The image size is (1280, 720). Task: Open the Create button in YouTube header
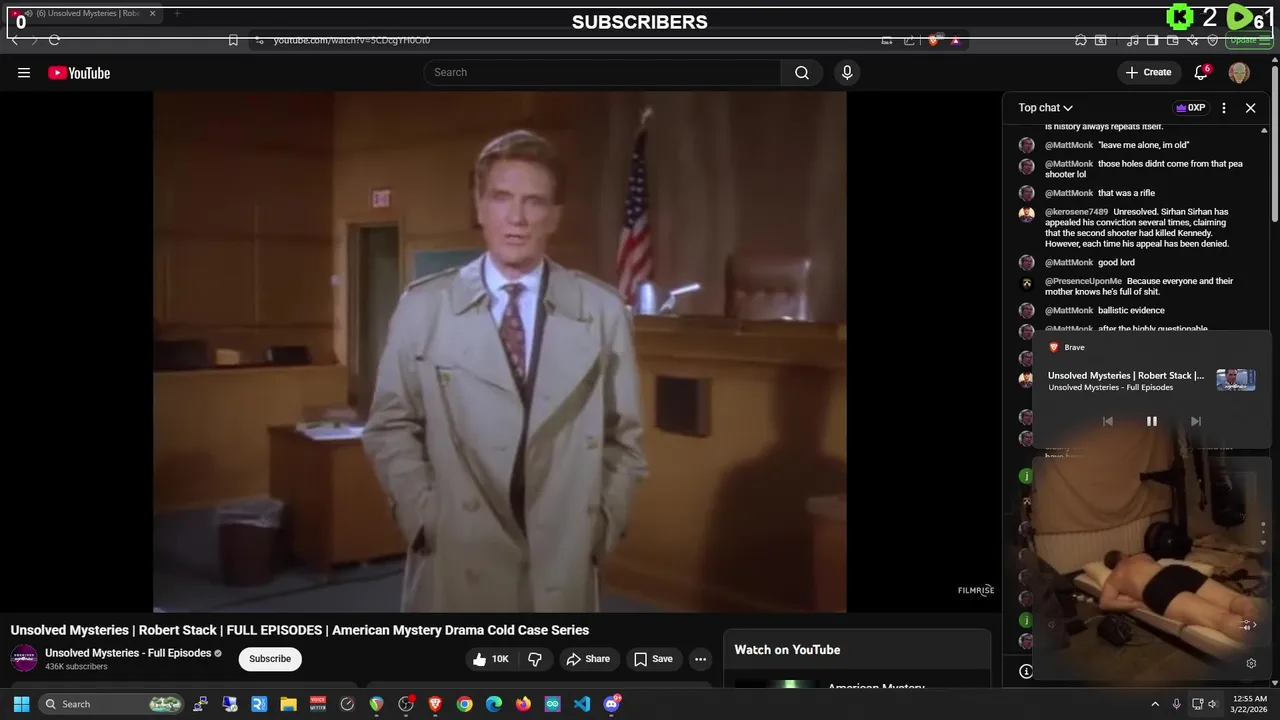[1148, 72]
